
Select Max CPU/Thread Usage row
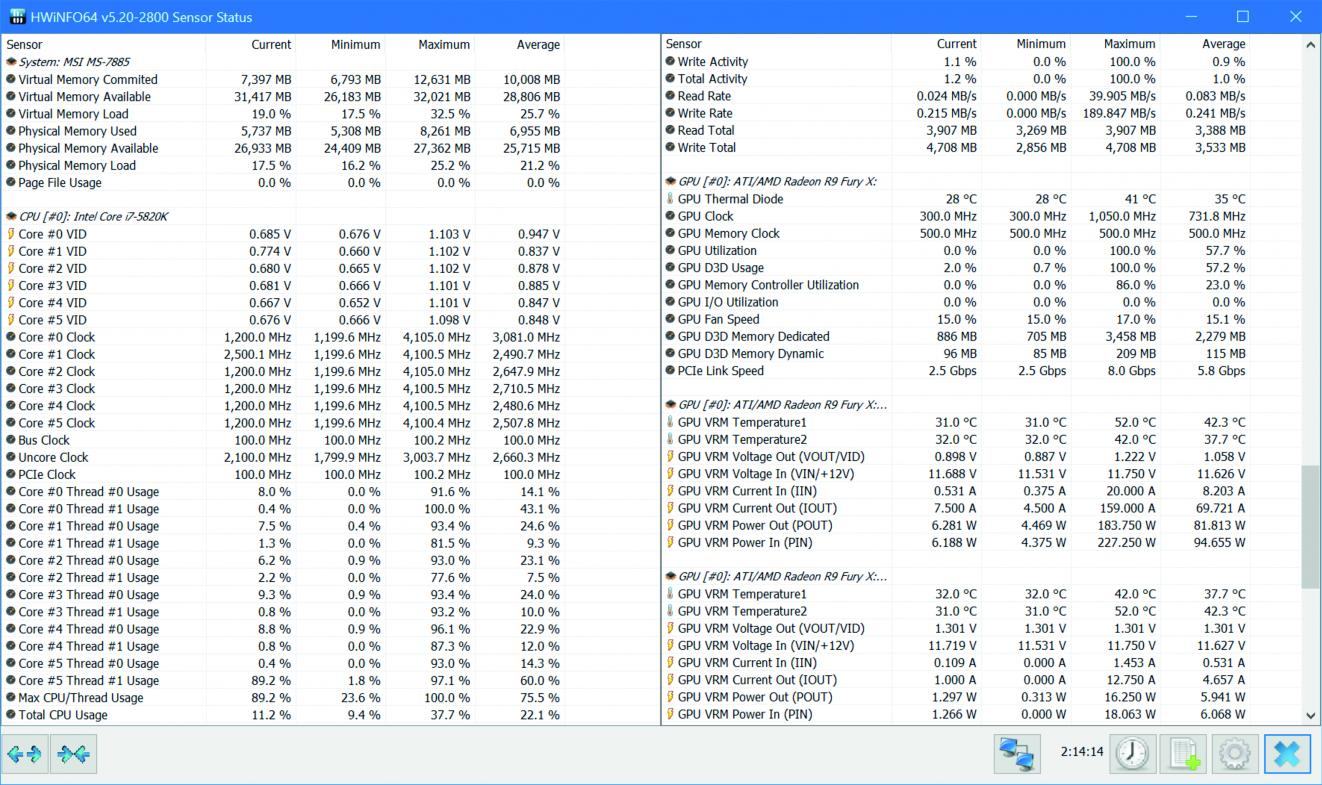coord(282,698)
